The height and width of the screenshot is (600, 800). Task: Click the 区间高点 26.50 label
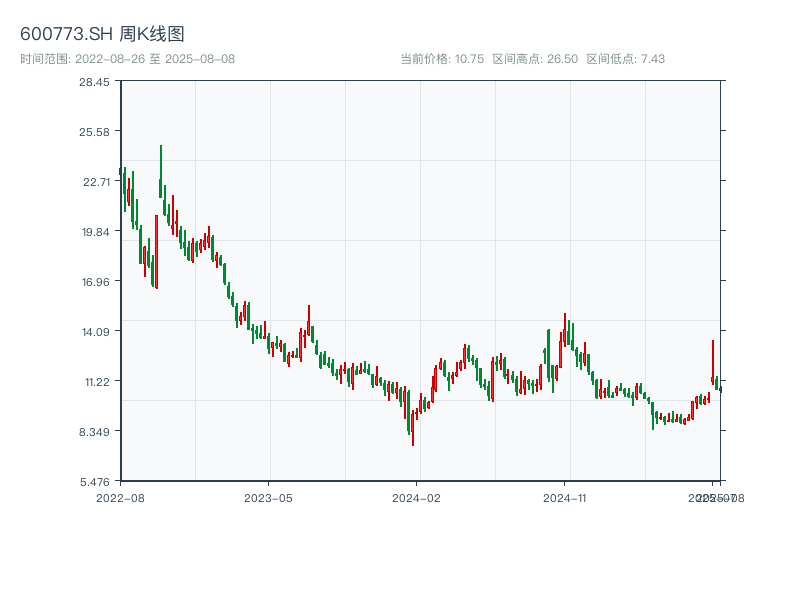(535, 59)
